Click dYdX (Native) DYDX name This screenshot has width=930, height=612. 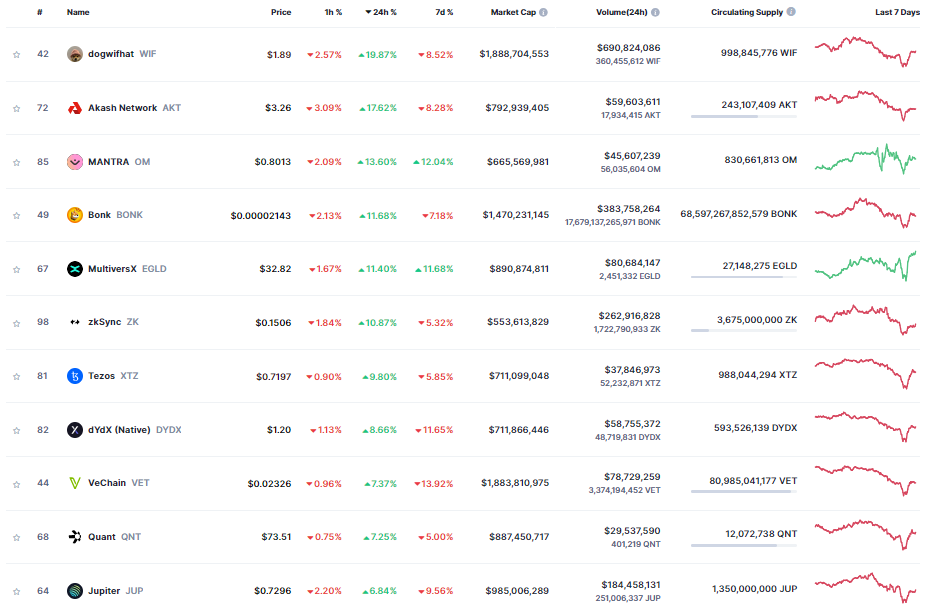pos(135,430)
